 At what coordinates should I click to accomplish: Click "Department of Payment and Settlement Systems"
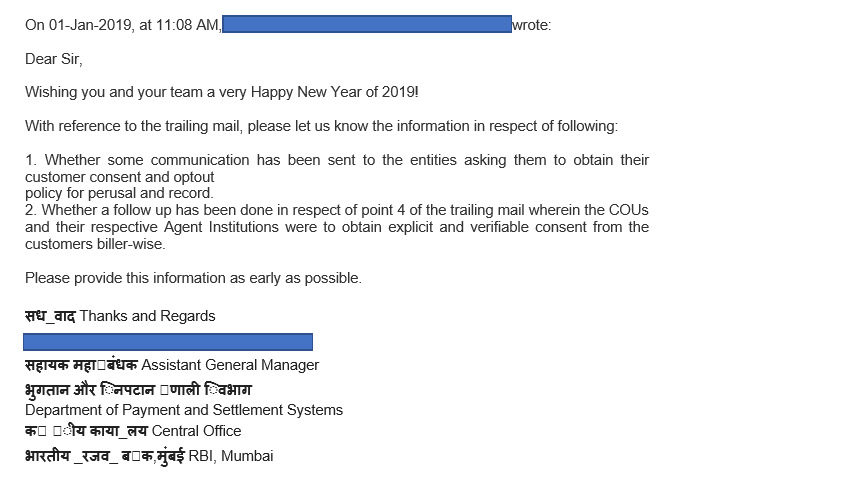point(184,410)
